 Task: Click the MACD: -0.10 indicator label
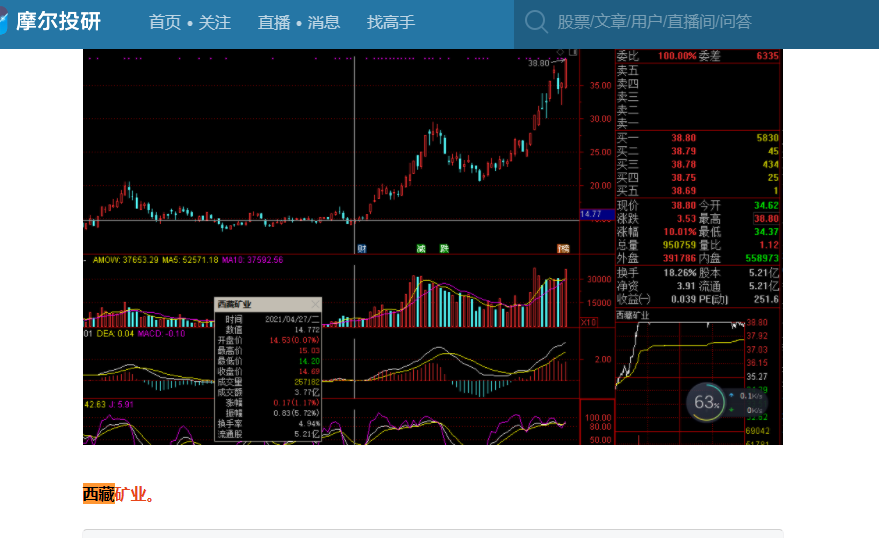click(x=161, y=333)
